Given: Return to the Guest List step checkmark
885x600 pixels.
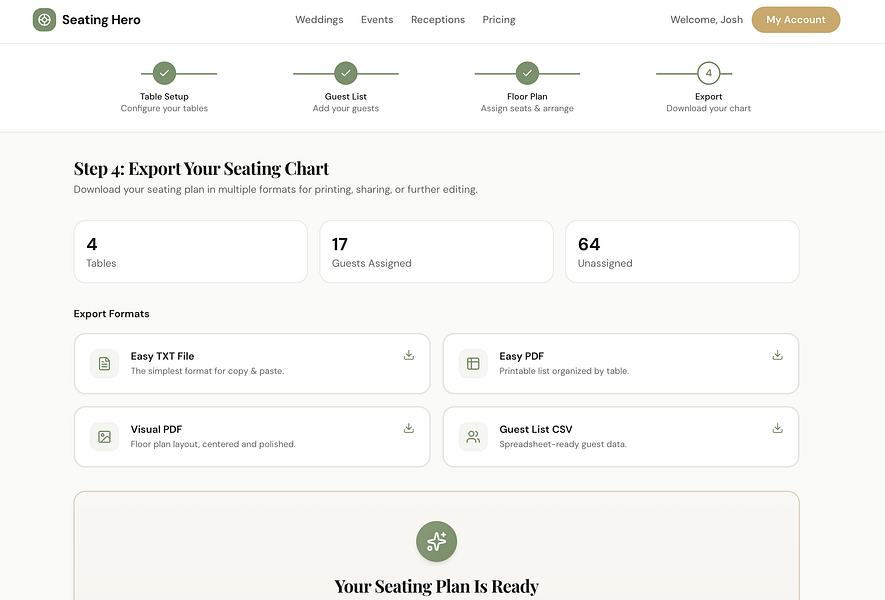Looking at the screenshot, I should (x=346, y=73).
